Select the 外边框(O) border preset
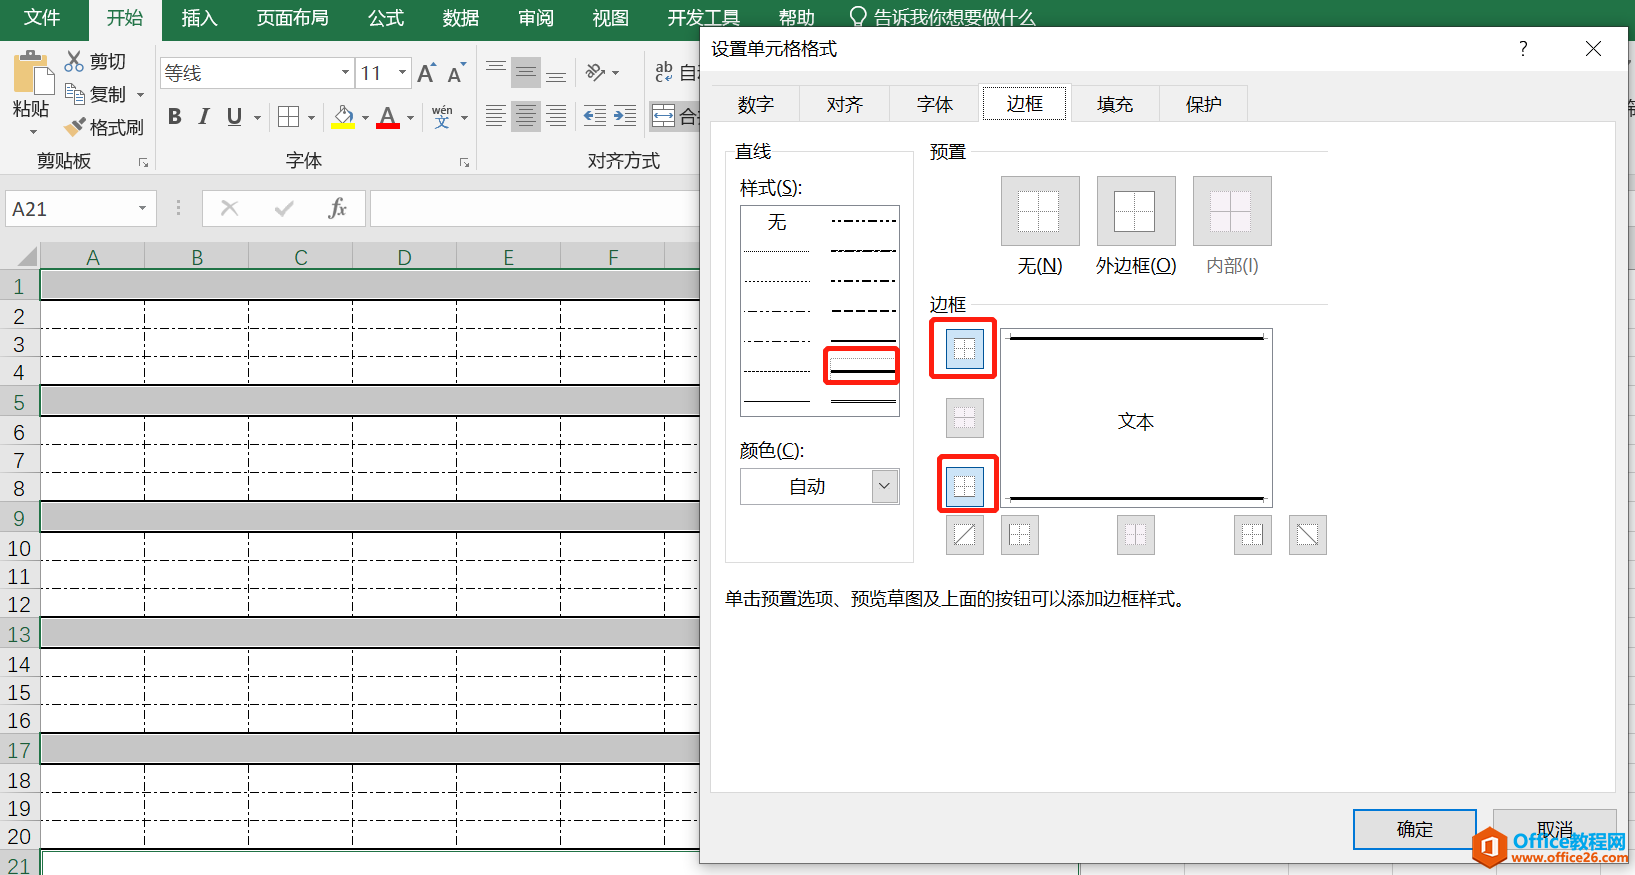Viewport: 1635px width, 875px height. click(1136, 211)
